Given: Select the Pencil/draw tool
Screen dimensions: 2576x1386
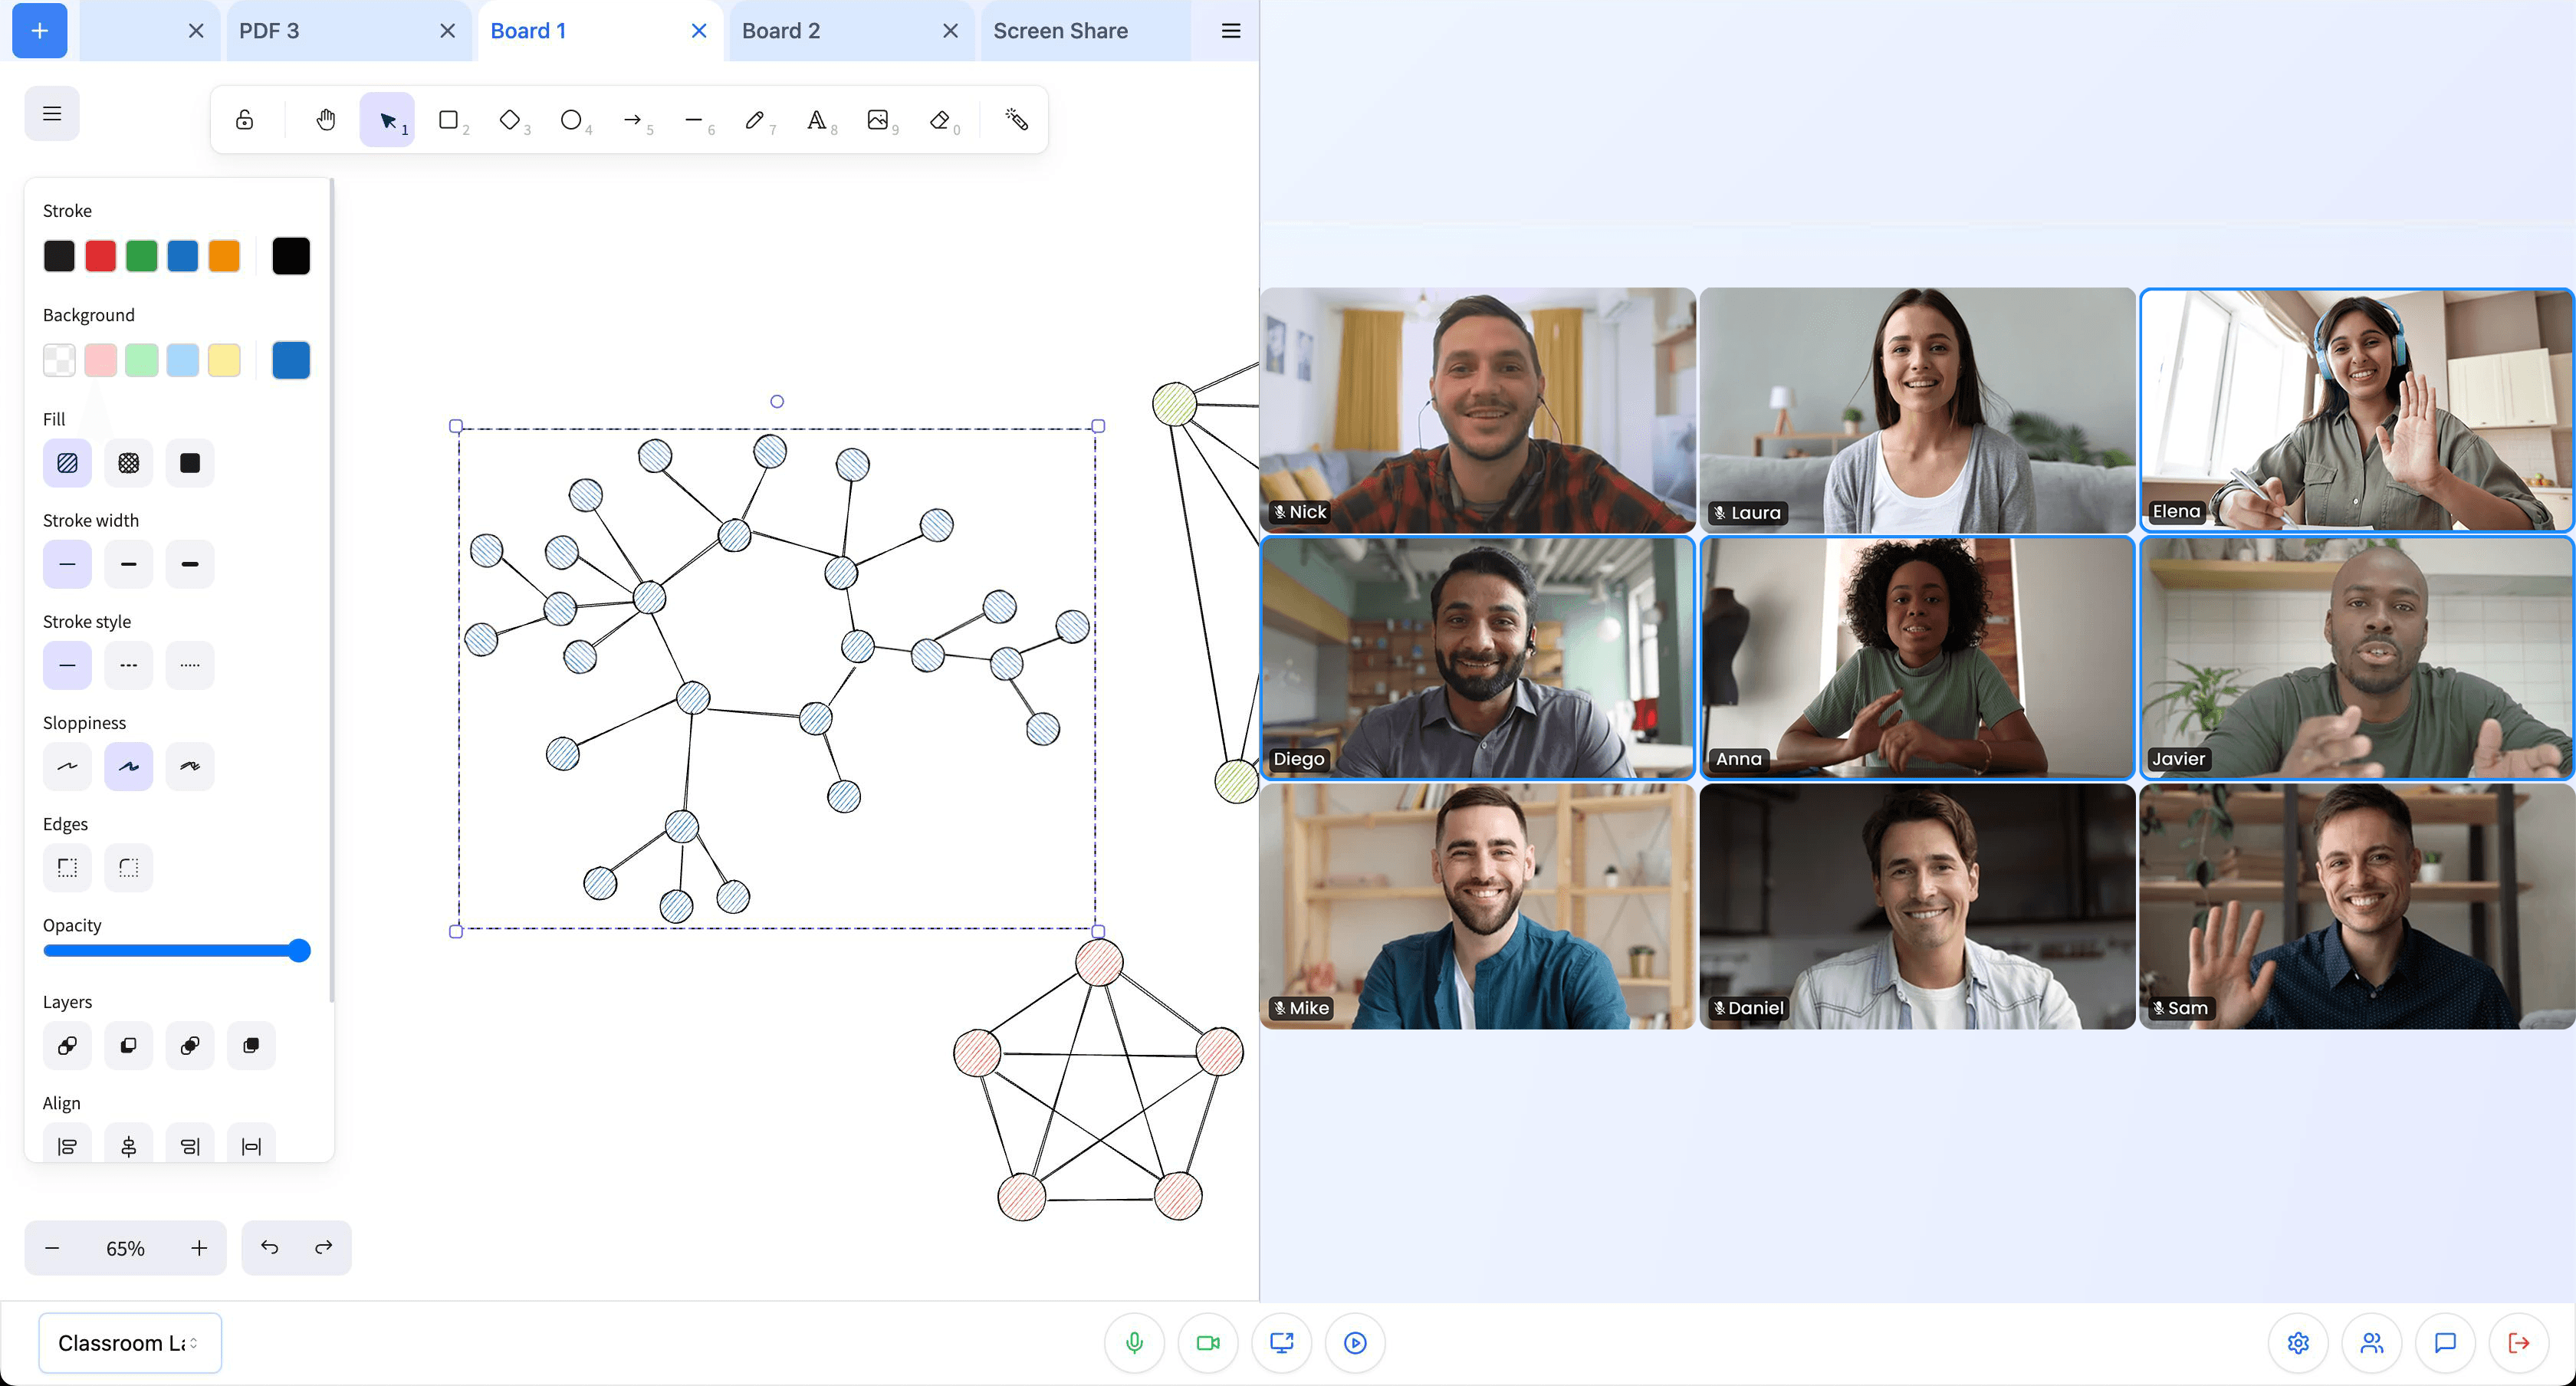Looking at the screenshot, I should tap(753, 120).
